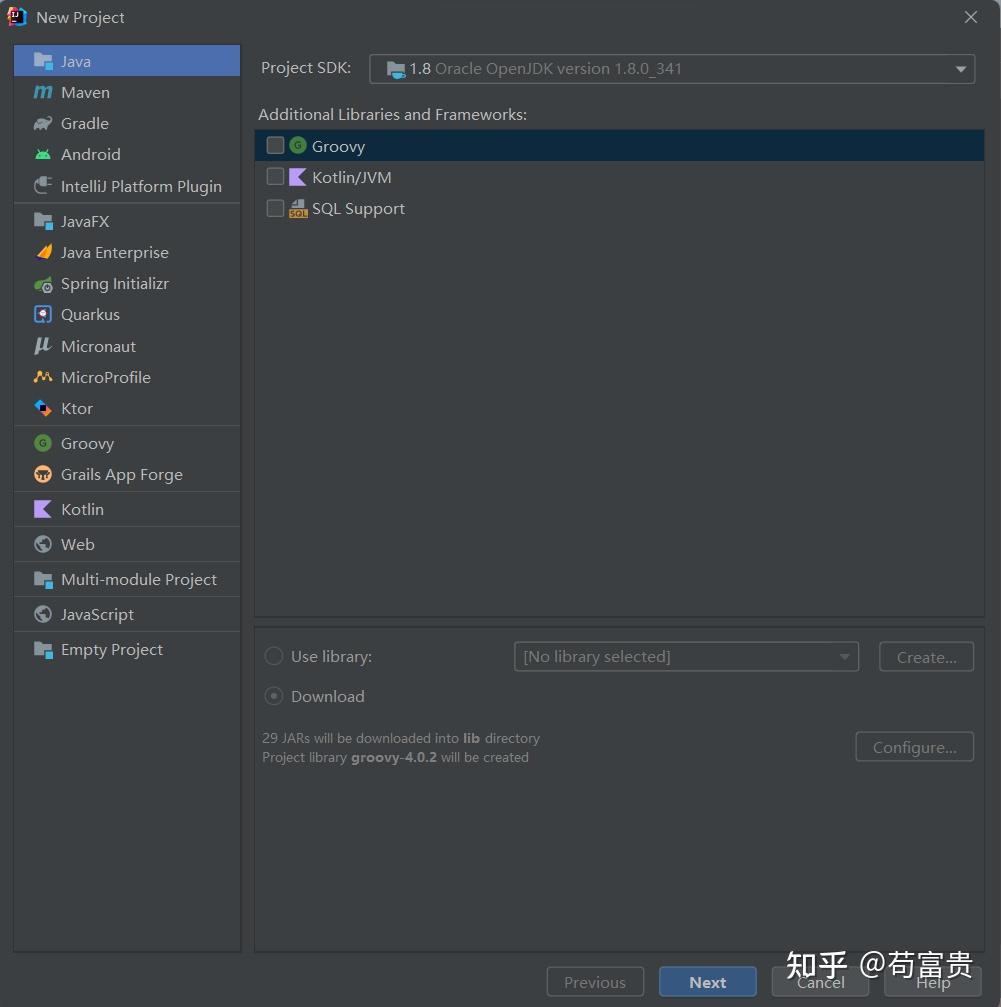This screenshot has width=1001, height=1007.
Task: Enable the Groovy library checkbox
Action: tap(275, 146)
